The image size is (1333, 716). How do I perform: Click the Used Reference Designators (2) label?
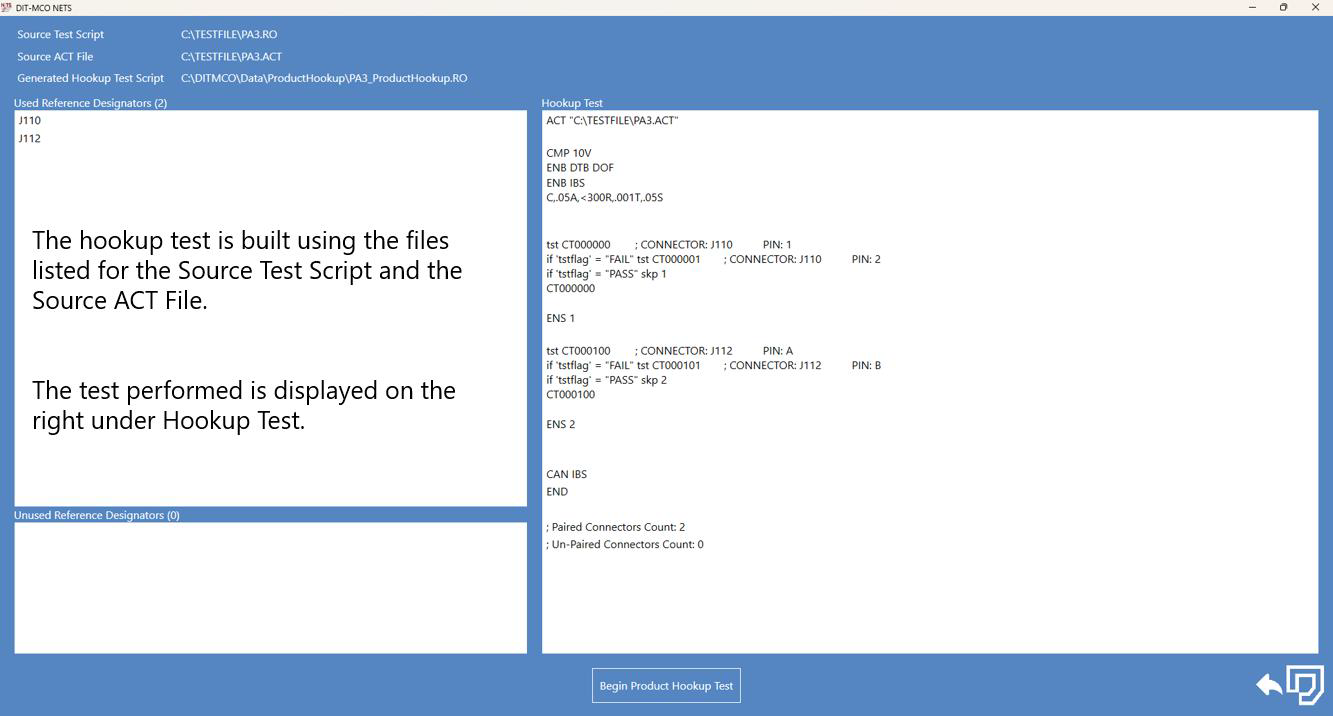(x=90, y=103)
